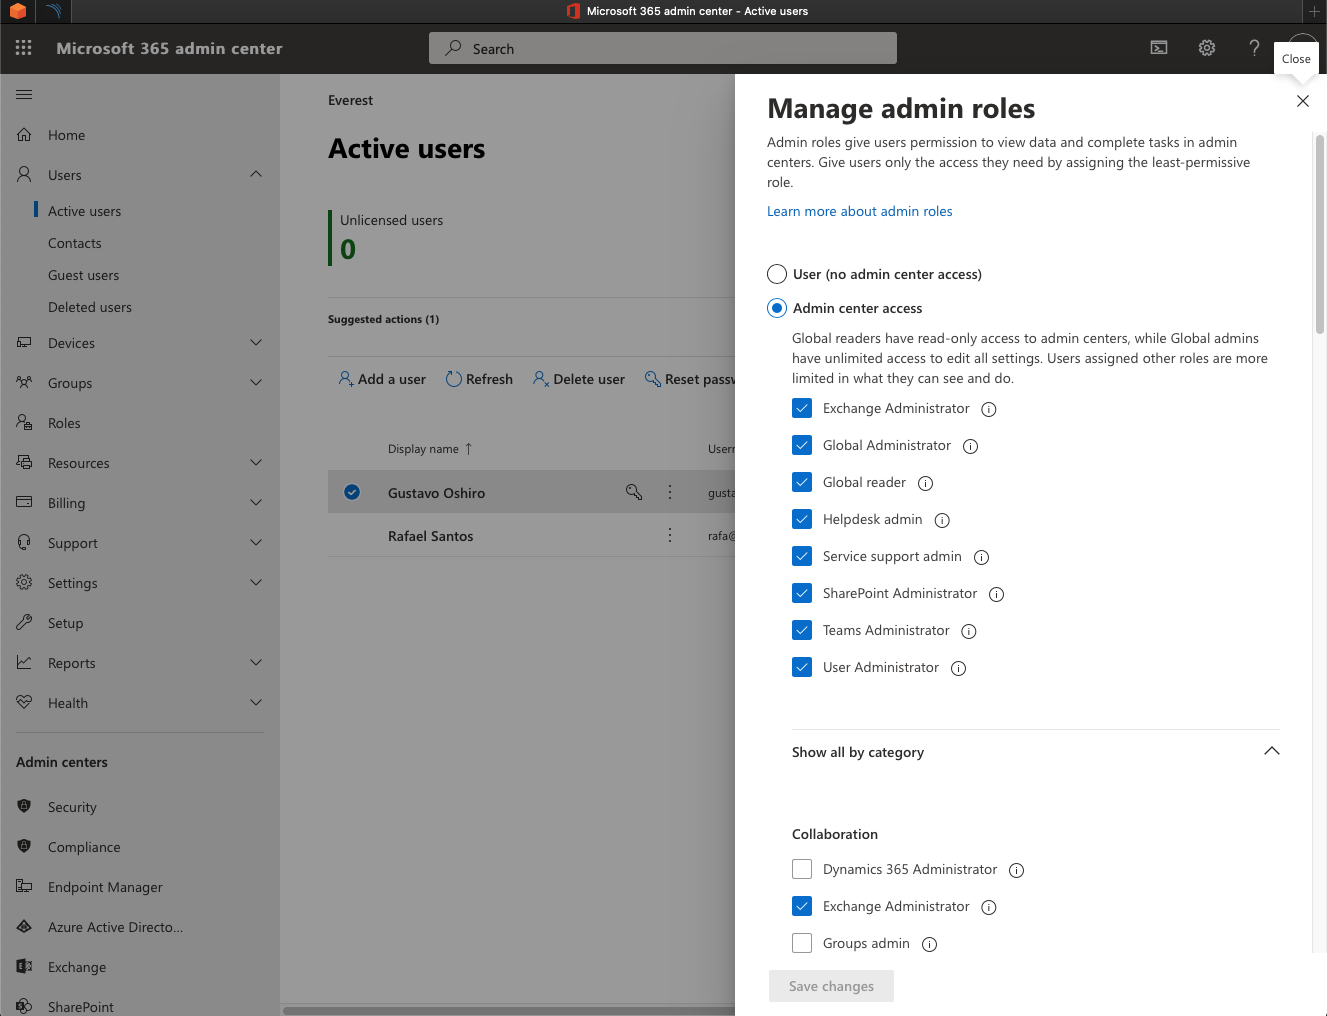Open more actions for Rafael Santos

pyautogui.click(x=670, y=535)
